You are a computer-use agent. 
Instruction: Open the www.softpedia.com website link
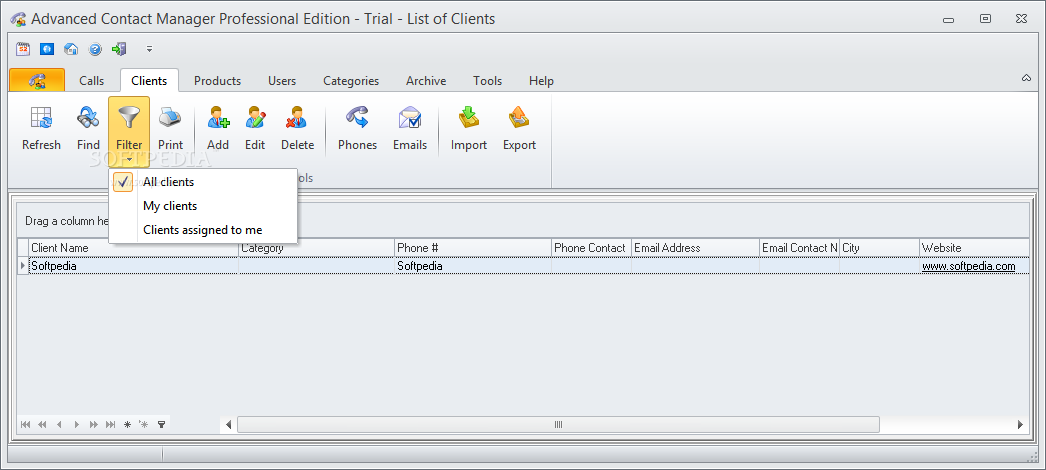[x=969, y=266]
